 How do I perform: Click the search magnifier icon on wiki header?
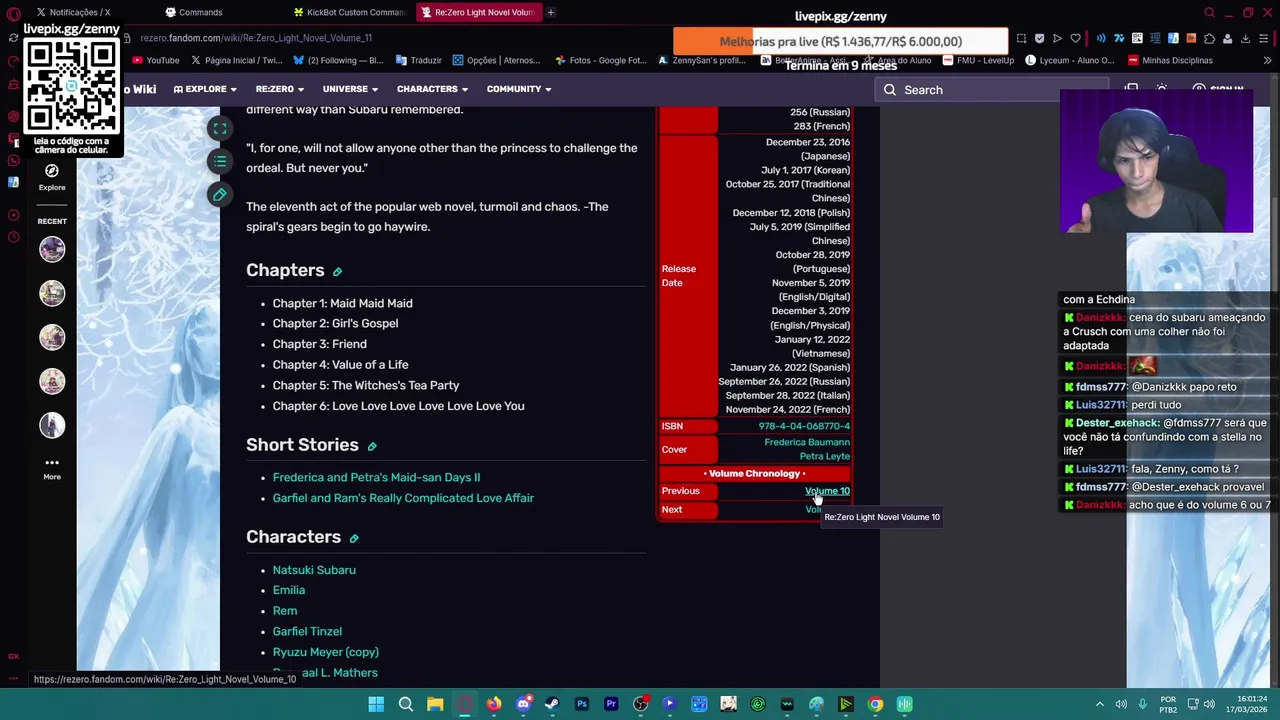(x=890, y=90)
